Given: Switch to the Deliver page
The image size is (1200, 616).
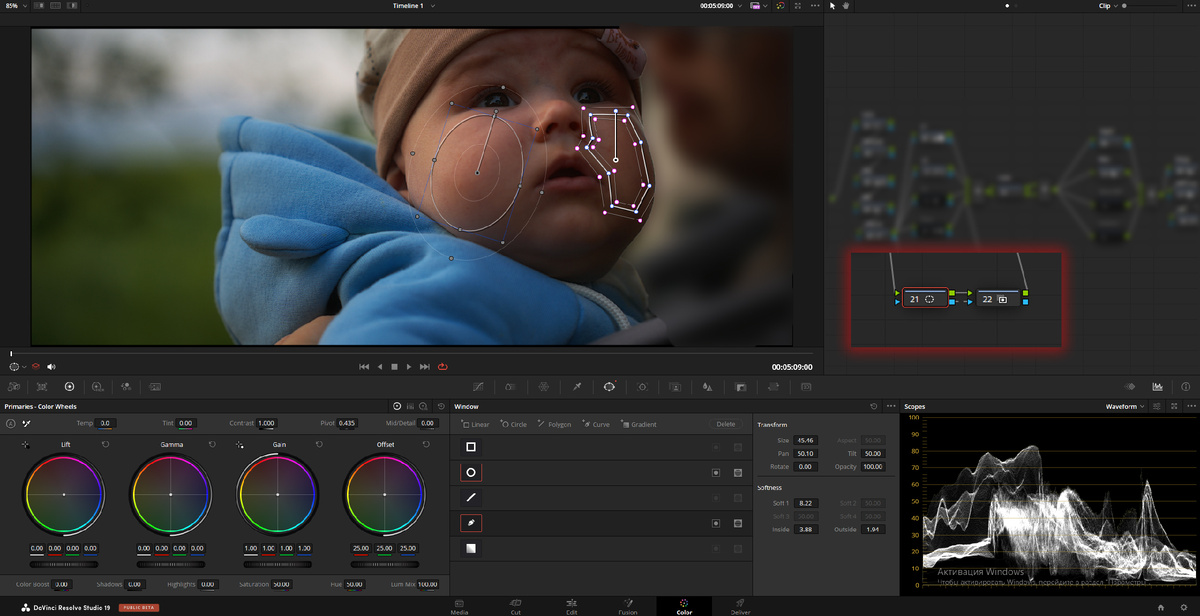Looking at the screenshot, I should tap(740, 607).
